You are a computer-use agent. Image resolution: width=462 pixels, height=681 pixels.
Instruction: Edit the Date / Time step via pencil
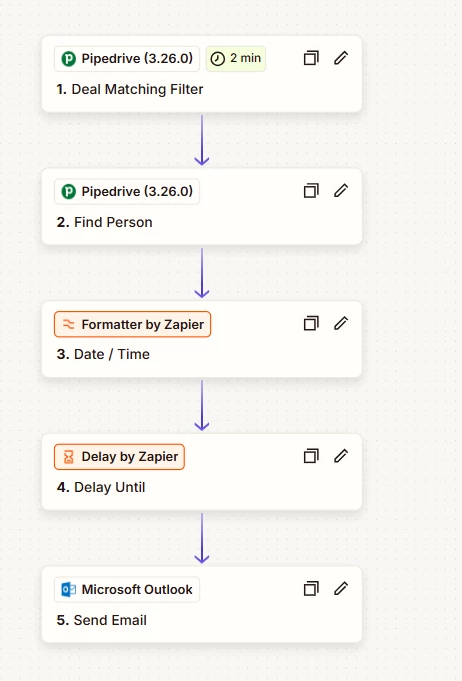[x=341, y=323]
